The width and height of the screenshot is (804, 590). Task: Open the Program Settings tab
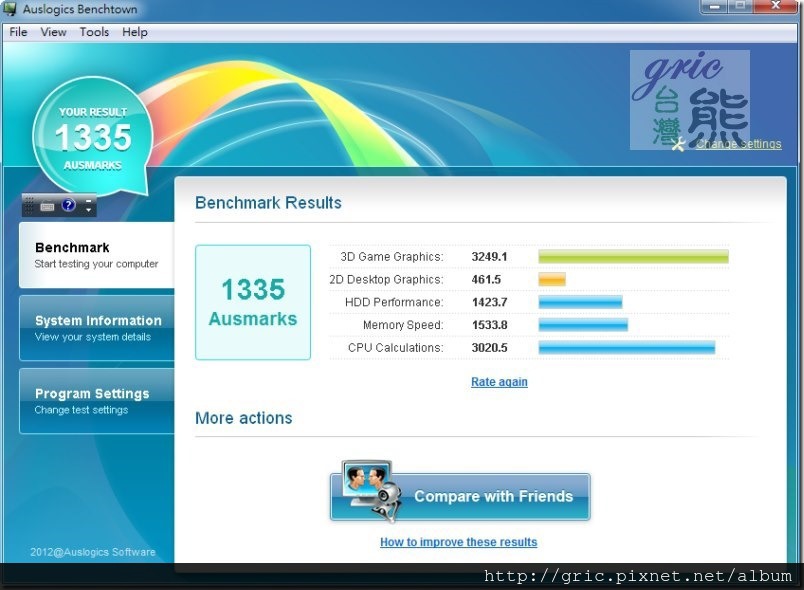coord(97,401)
